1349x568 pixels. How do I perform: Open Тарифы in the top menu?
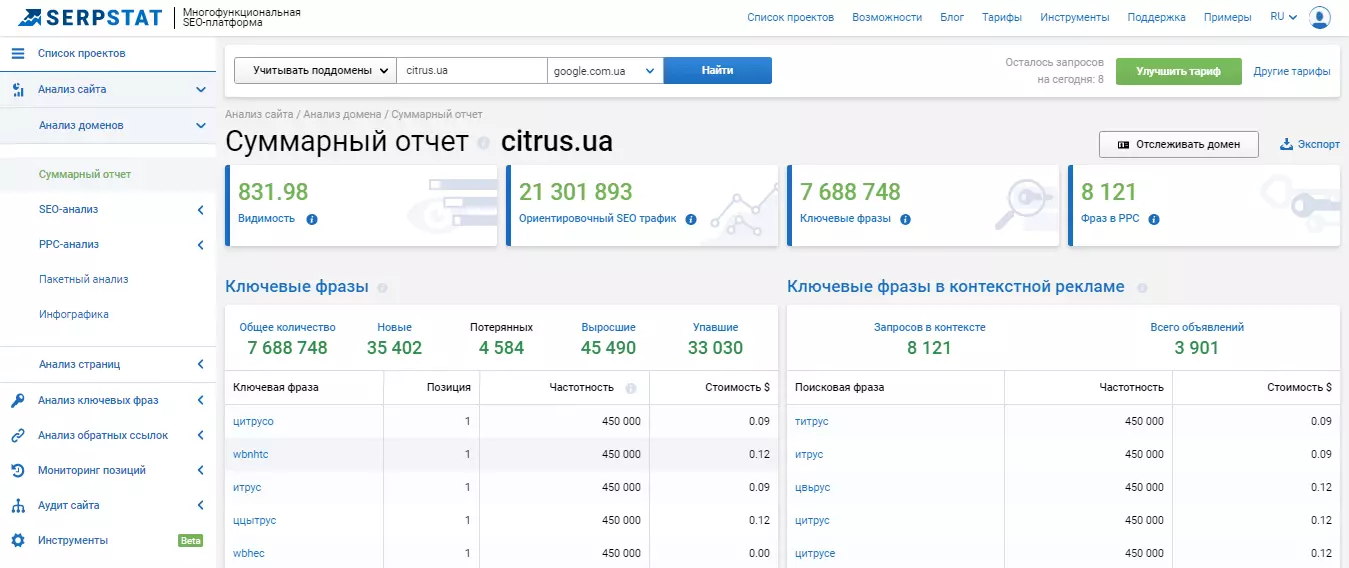[1002, 17]
